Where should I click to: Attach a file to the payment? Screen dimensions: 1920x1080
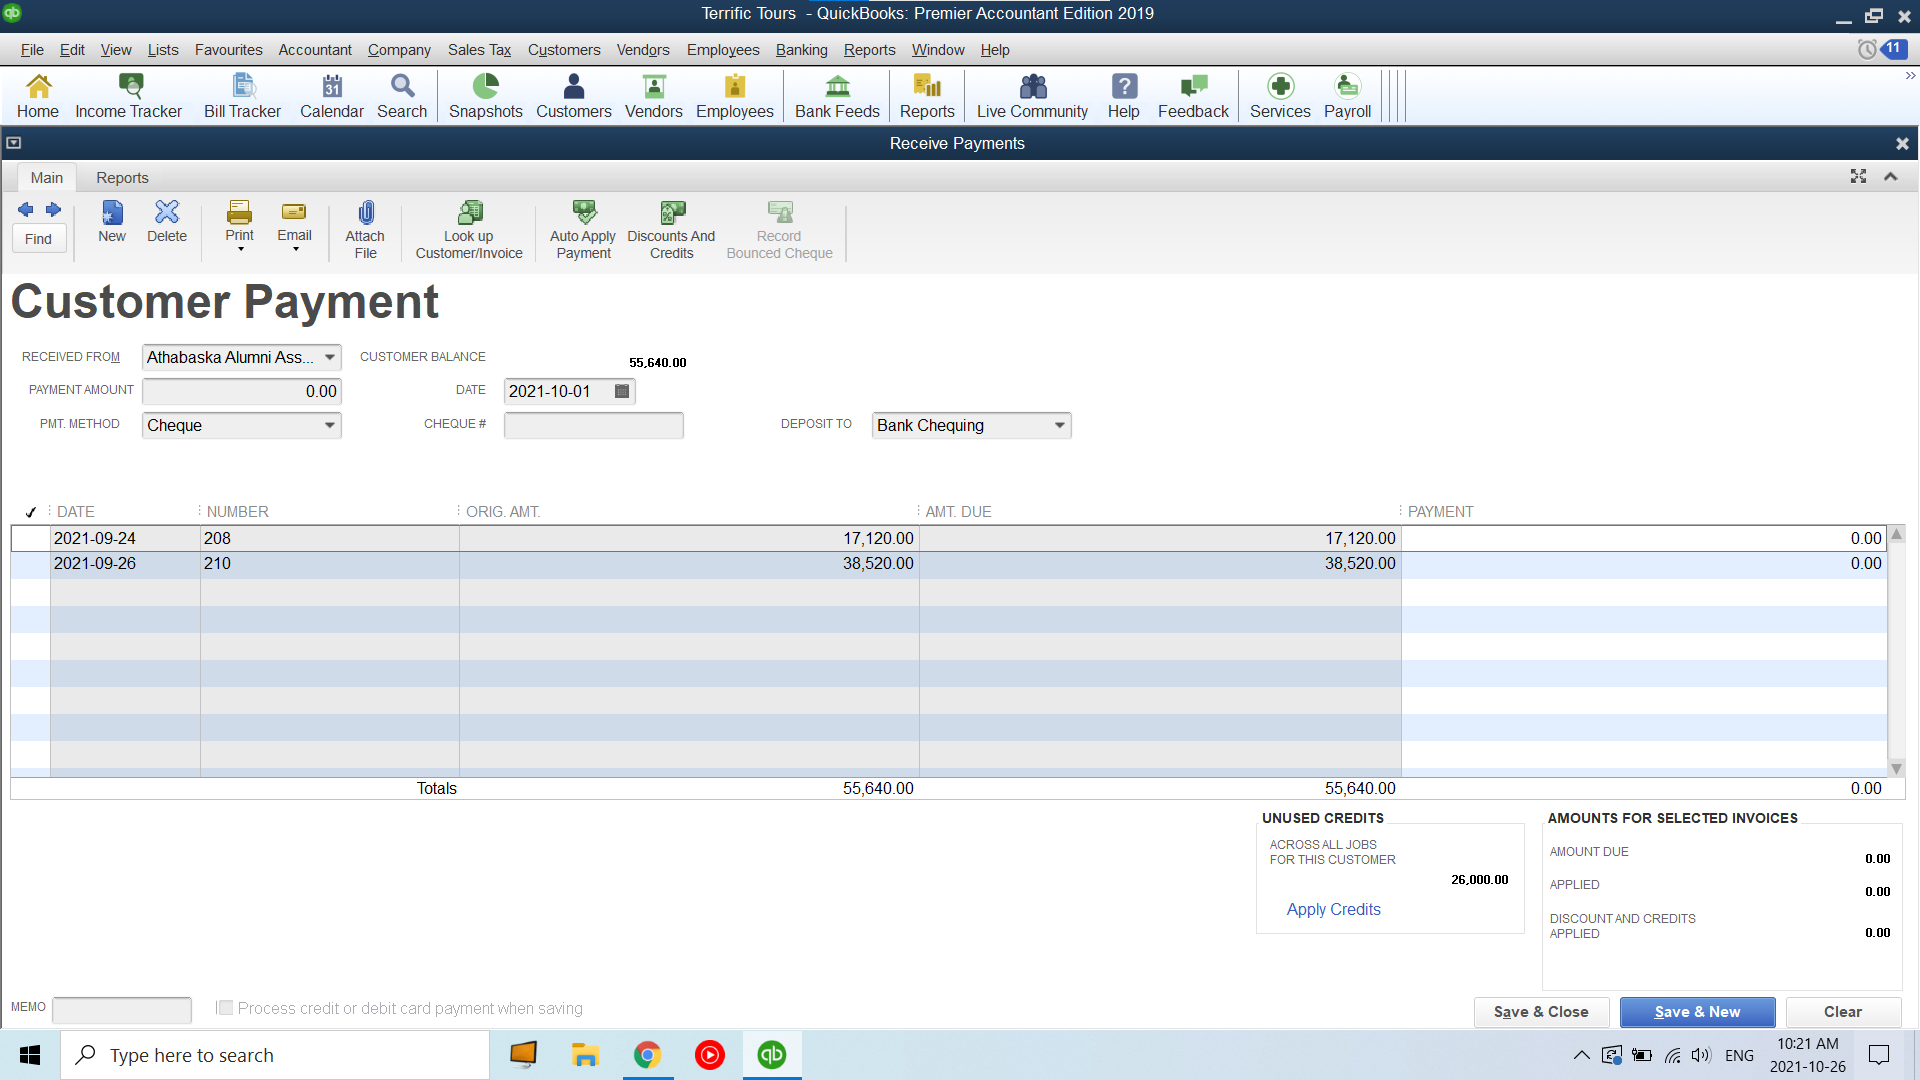(x=364, y=228)
